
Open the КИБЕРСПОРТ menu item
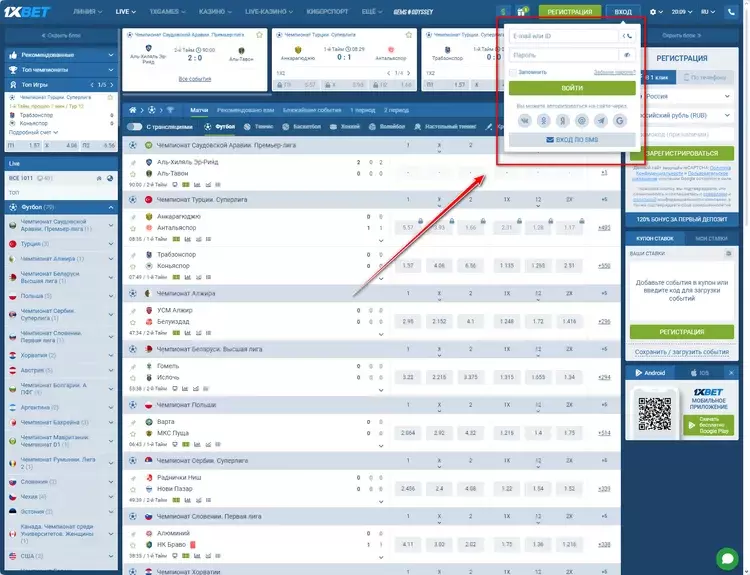pyautogui.click(x=327, y=11)
